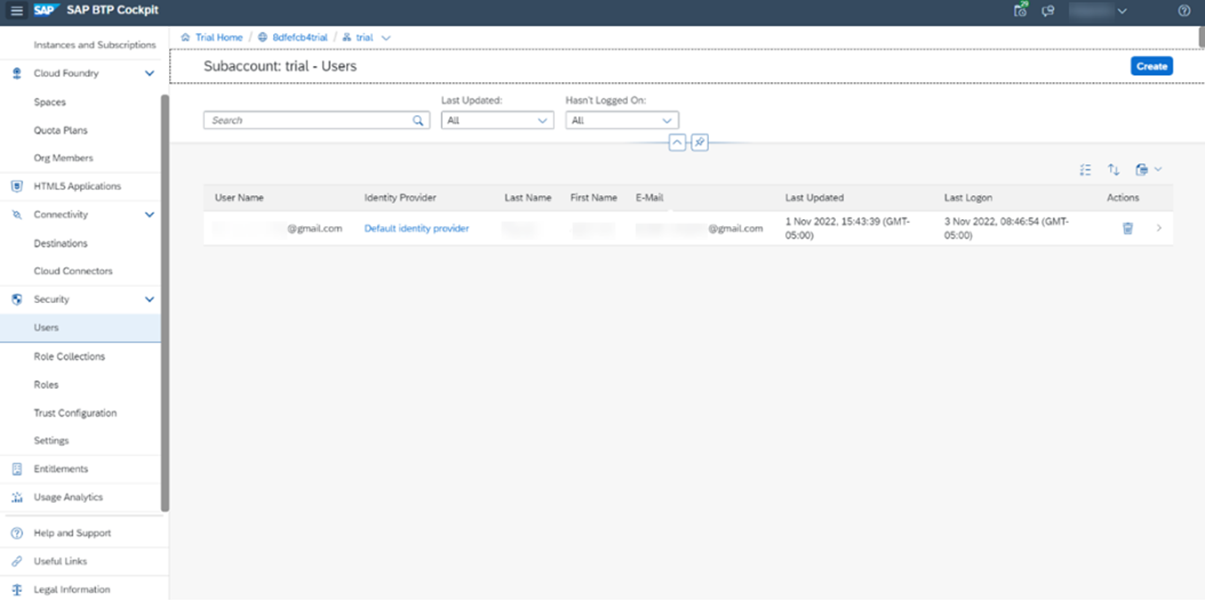Click the Create button
The height and width of the screenshot is (601, 1205).
1152,66
